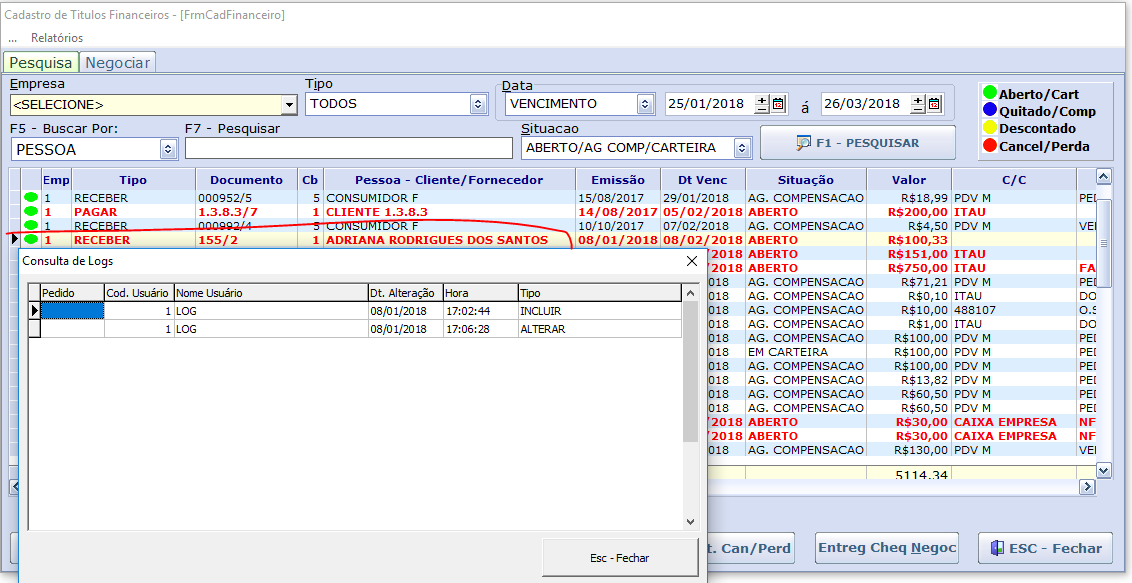The width and height of the screenshot is (1132, 583).
Task: Click the plus/minus stepper beside date 25/01/2018
Action: [x=762, y=103]
